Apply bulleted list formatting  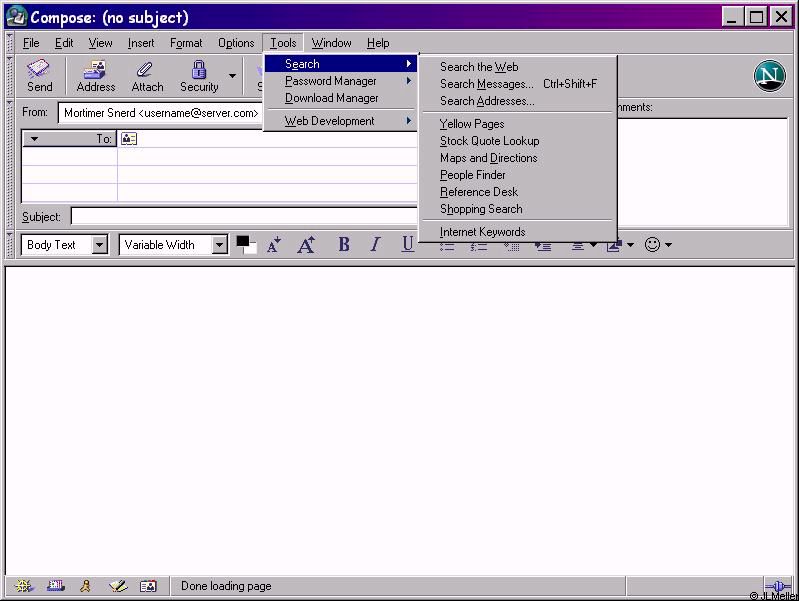pos(447,247)
